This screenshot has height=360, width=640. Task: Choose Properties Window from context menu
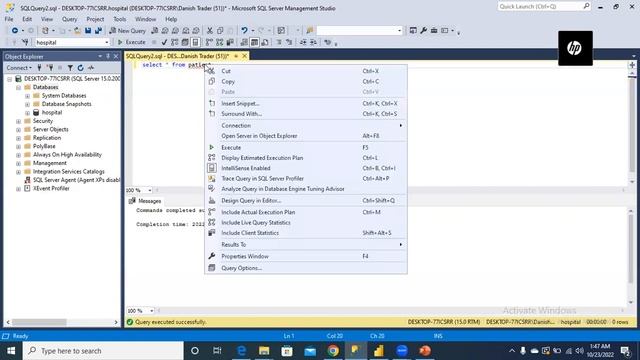306,256
